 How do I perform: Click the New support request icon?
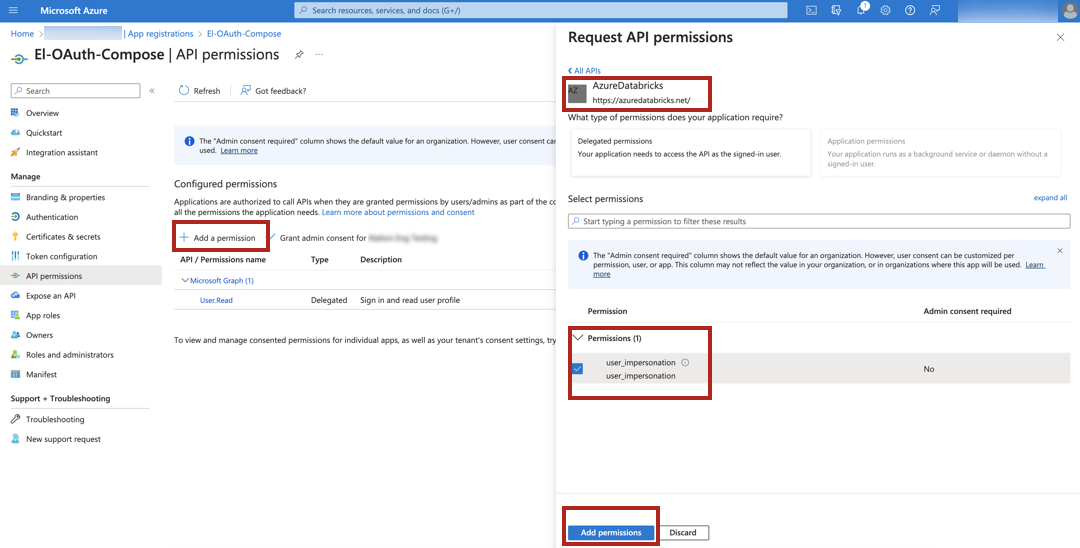[x=15, y=439]
